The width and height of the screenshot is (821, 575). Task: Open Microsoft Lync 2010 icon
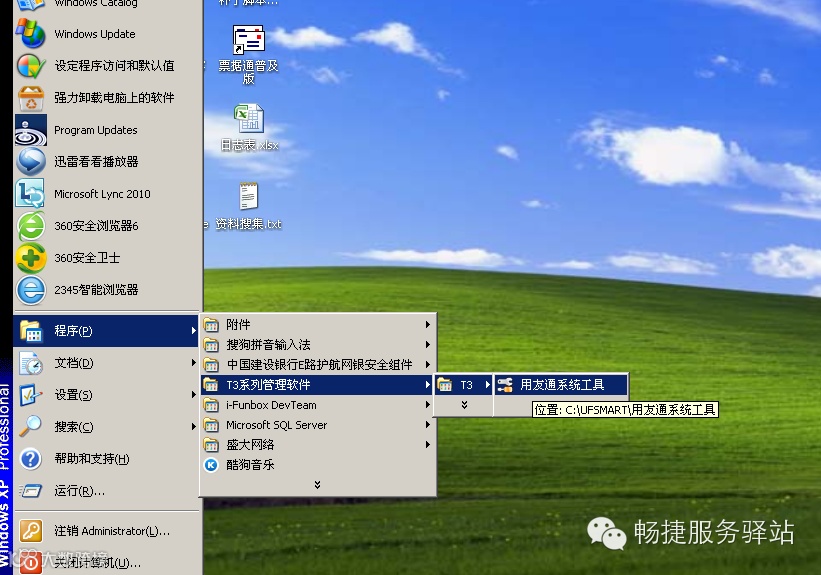tap(30, 194)
